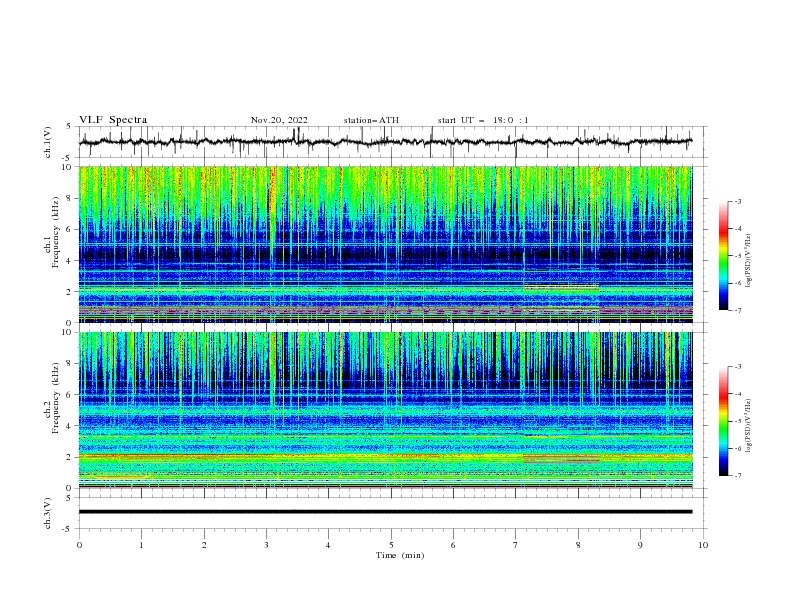
Task: Click the ch.1 colorbar "log(PSD)(V²/Hz)" label
Action: click(749, 261)
